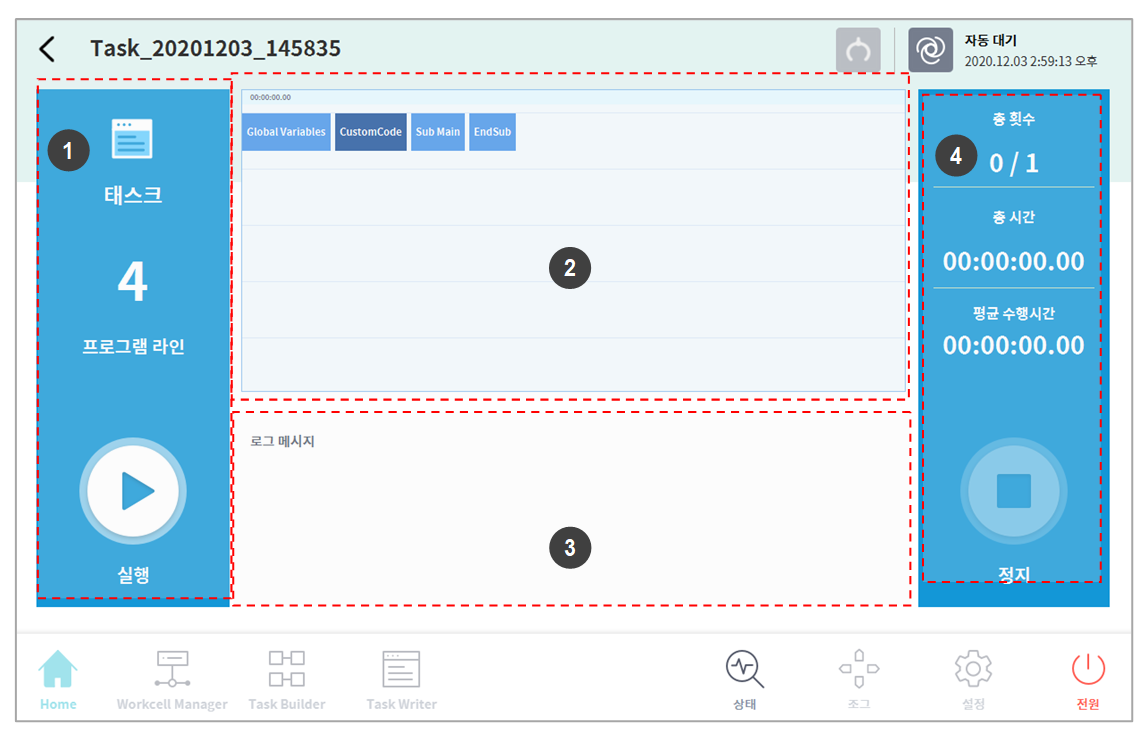
Task: Open 설정 settings gear
Action: (x=973, y=679)
